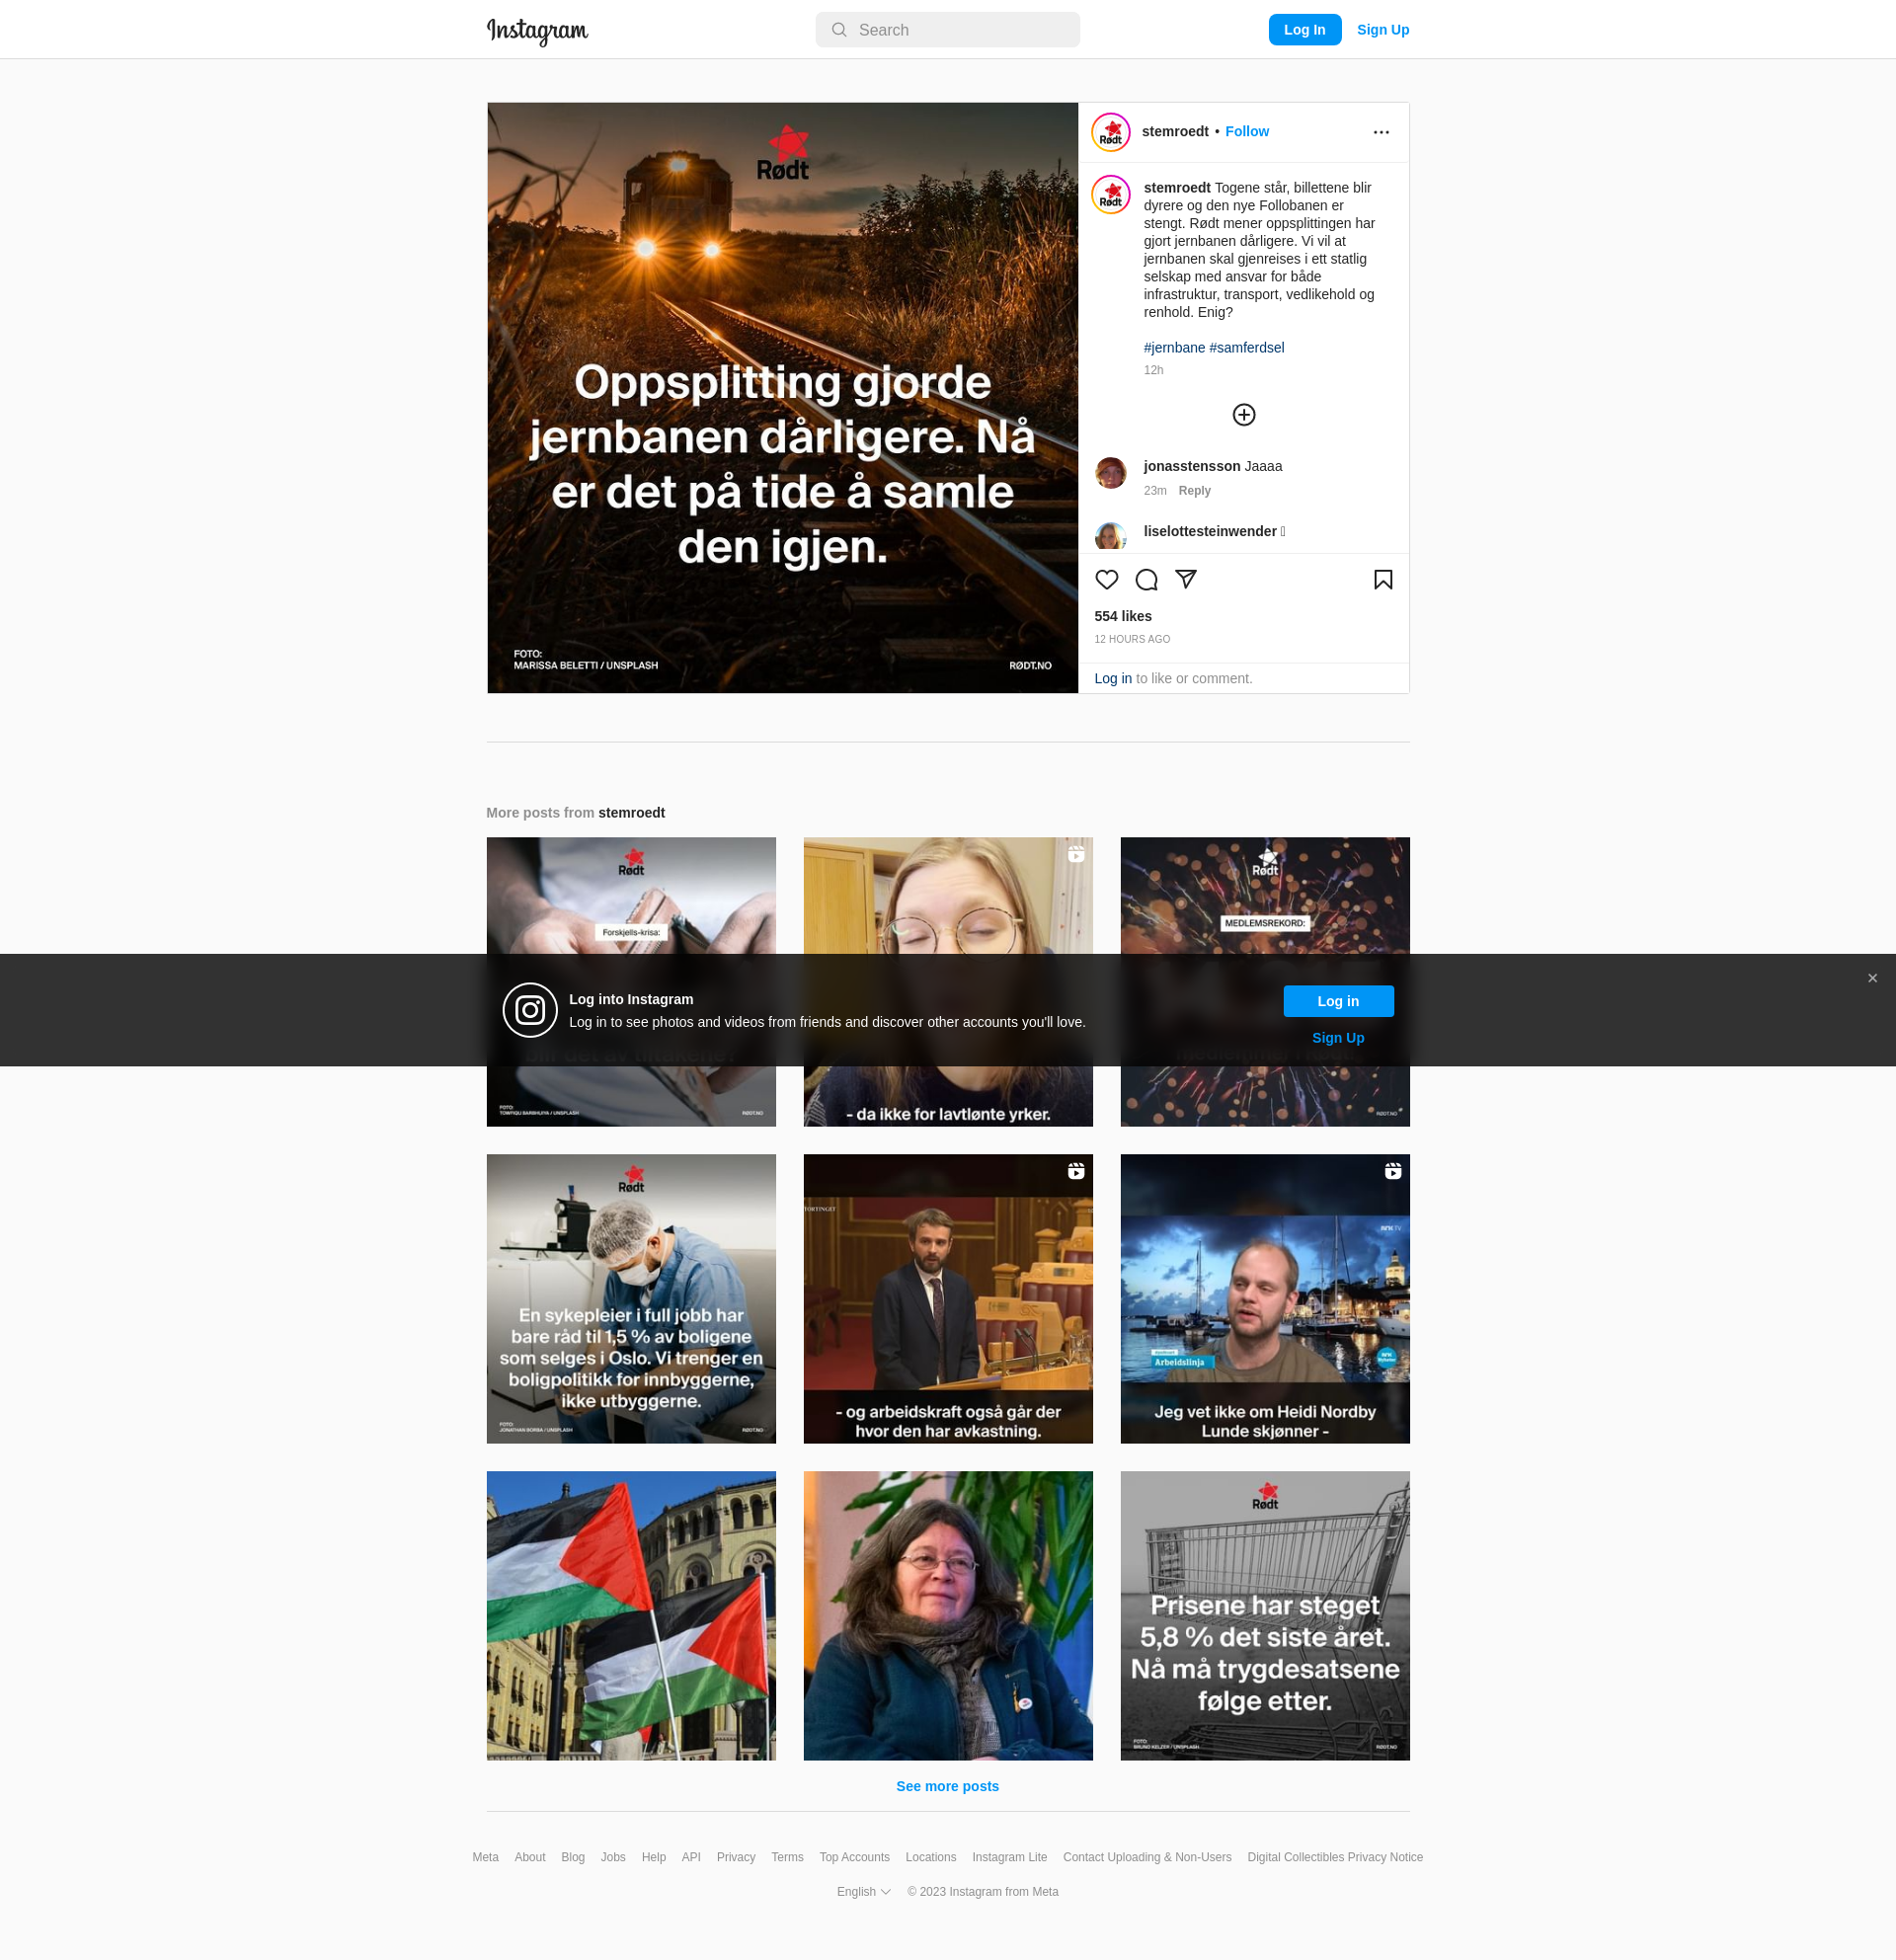Open three-dot more options menu
The image size is (1896, 1960).
point(1381,132)
